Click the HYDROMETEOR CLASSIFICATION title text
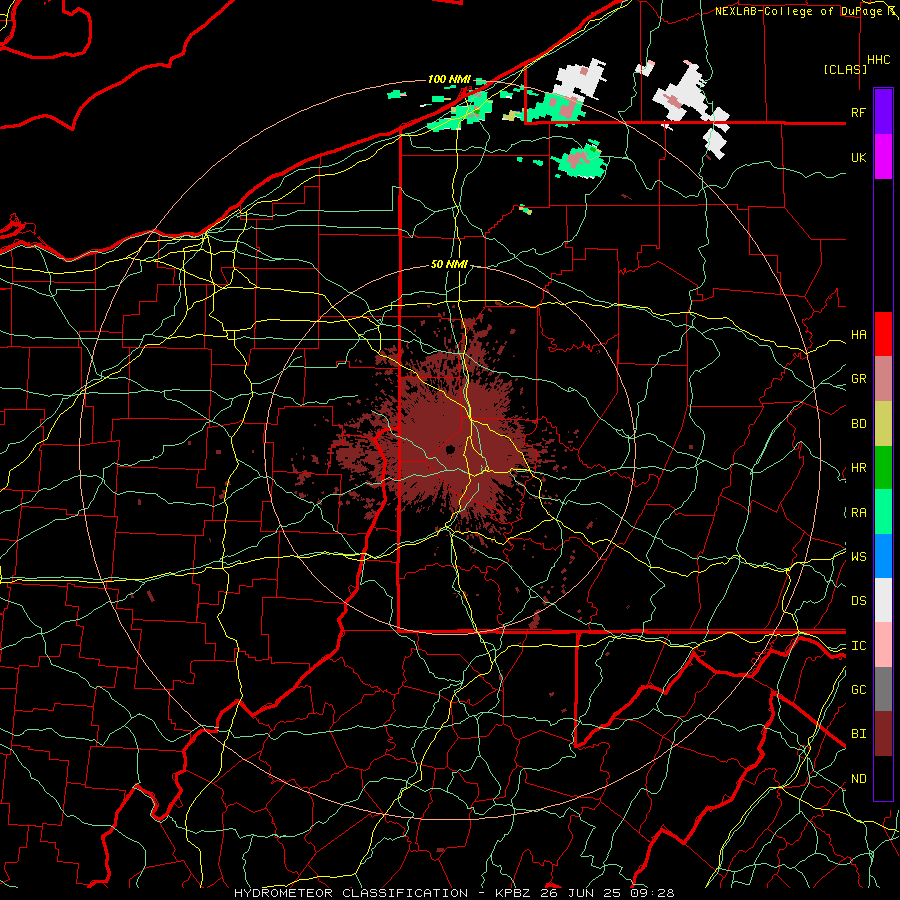The height and width of the screenshot is (900, 900). (x=351, y=893)
